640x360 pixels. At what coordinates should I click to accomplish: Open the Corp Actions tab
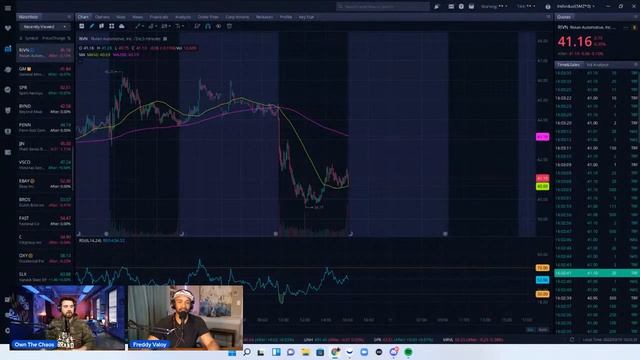tap(237, 17)
